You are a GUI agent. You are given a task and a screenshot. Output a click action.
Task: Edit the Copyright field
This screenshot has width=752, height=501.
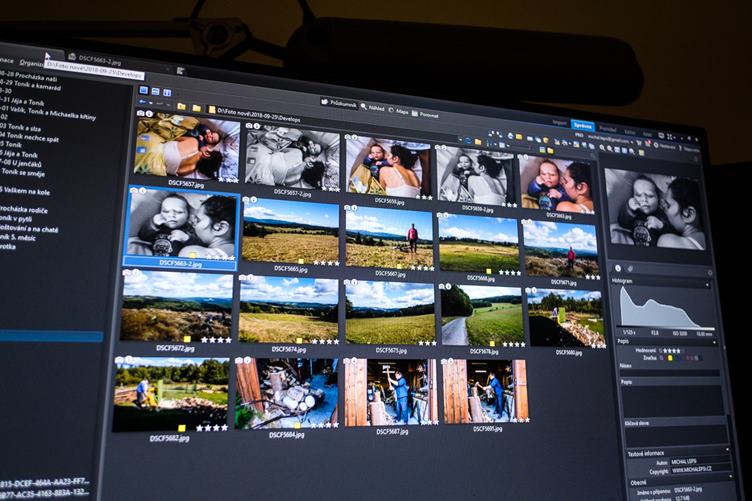point(701,471)
